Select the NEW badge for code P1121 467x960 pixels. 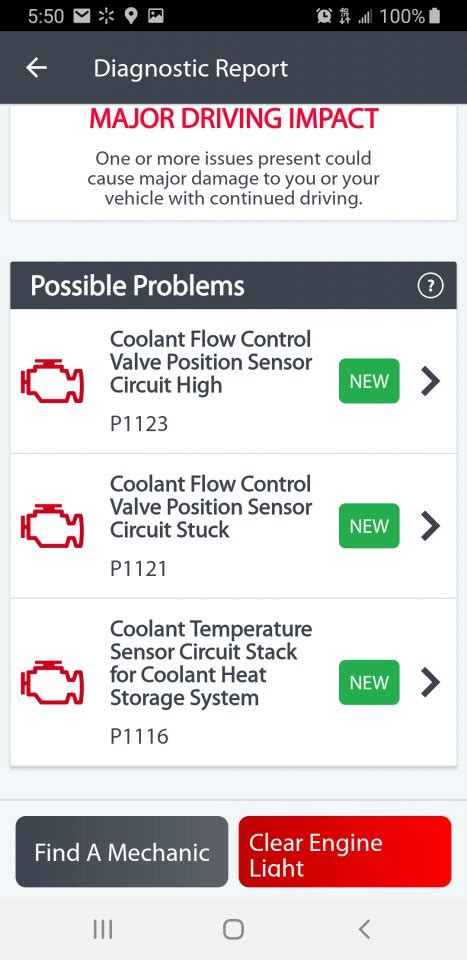[369, 526]
